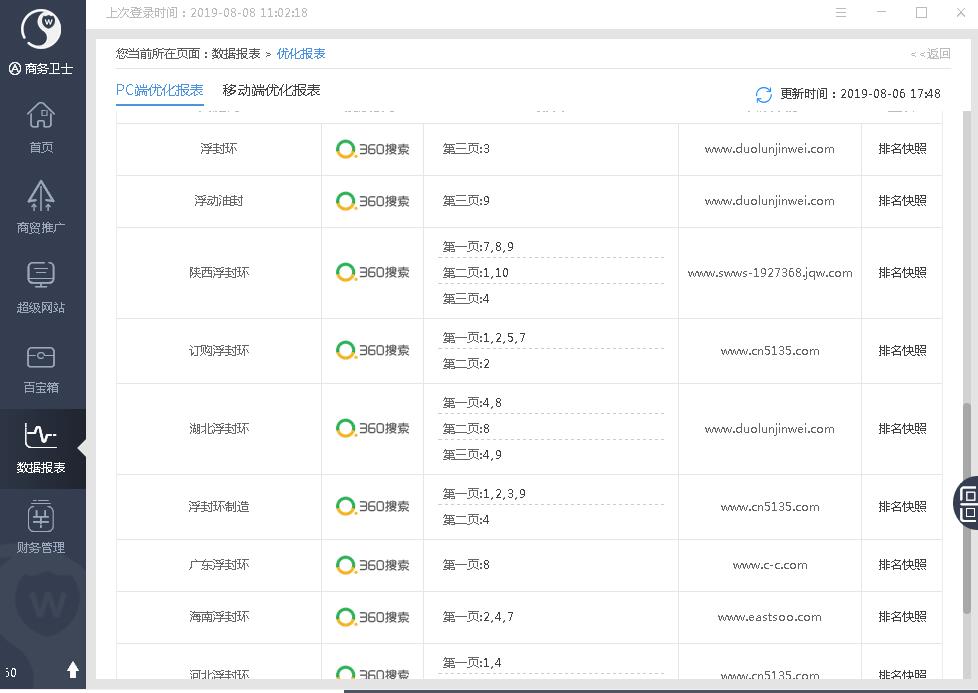Click the refresh icon beside 更新时间
The height and width of the screenshot is (693, 978).
(764, 94)
